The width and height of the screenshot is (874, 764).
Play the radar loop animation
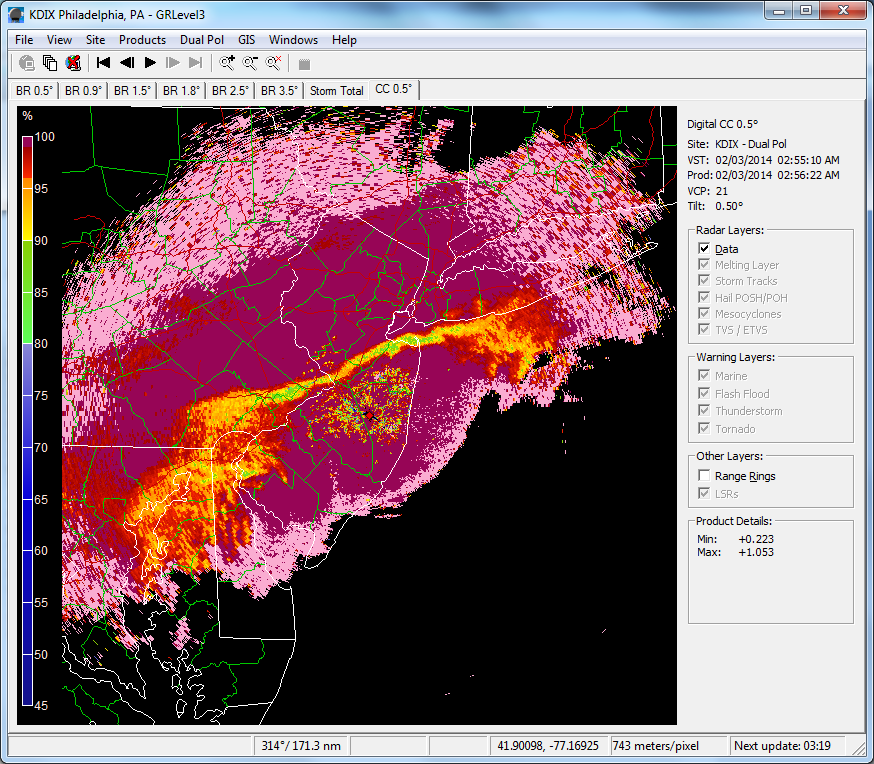pos(150,62)
